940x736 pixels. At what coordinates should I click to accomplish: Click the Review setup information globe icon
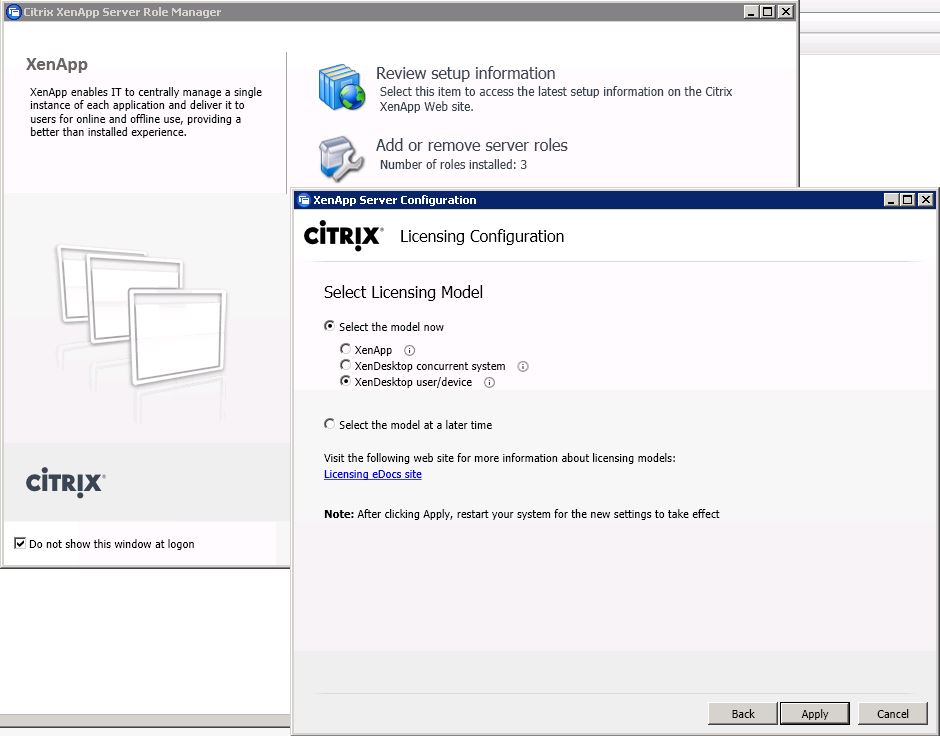342,87
